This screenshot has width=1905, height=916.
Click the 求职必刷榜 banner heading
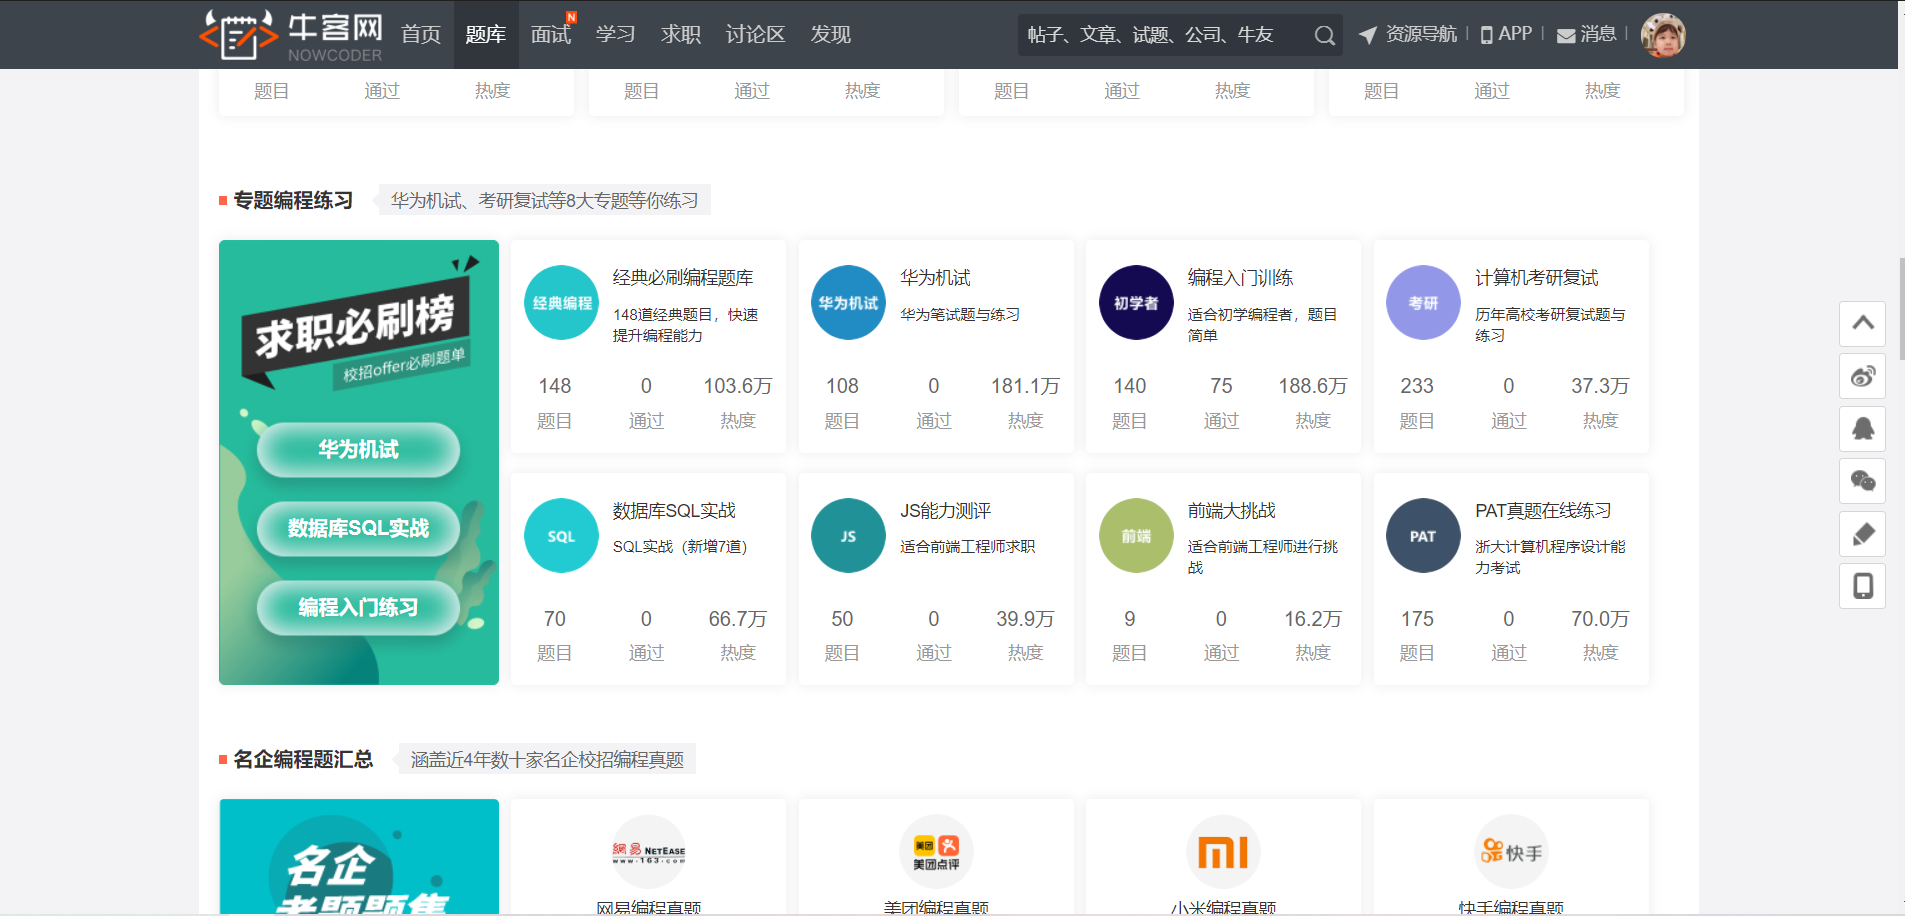point(355,327)
